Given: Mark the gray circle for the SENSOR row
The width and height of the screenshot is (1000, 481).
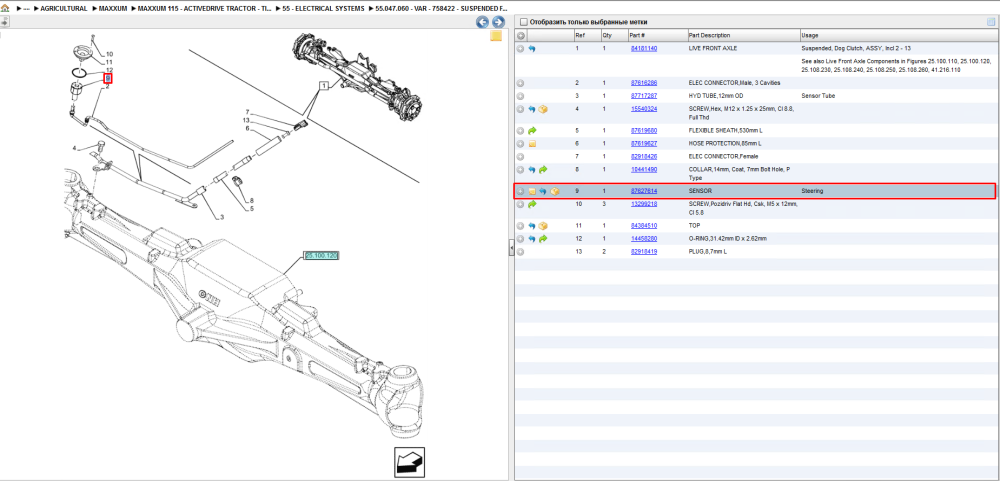Looking at the screenshot, I should [x=520, y=191].
